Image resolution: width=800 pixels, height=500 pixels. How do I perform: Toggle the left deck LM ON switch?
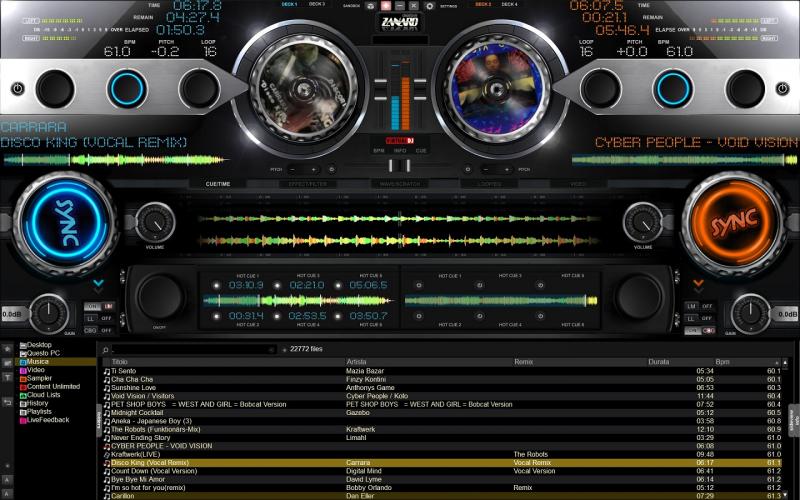point(99,307)
